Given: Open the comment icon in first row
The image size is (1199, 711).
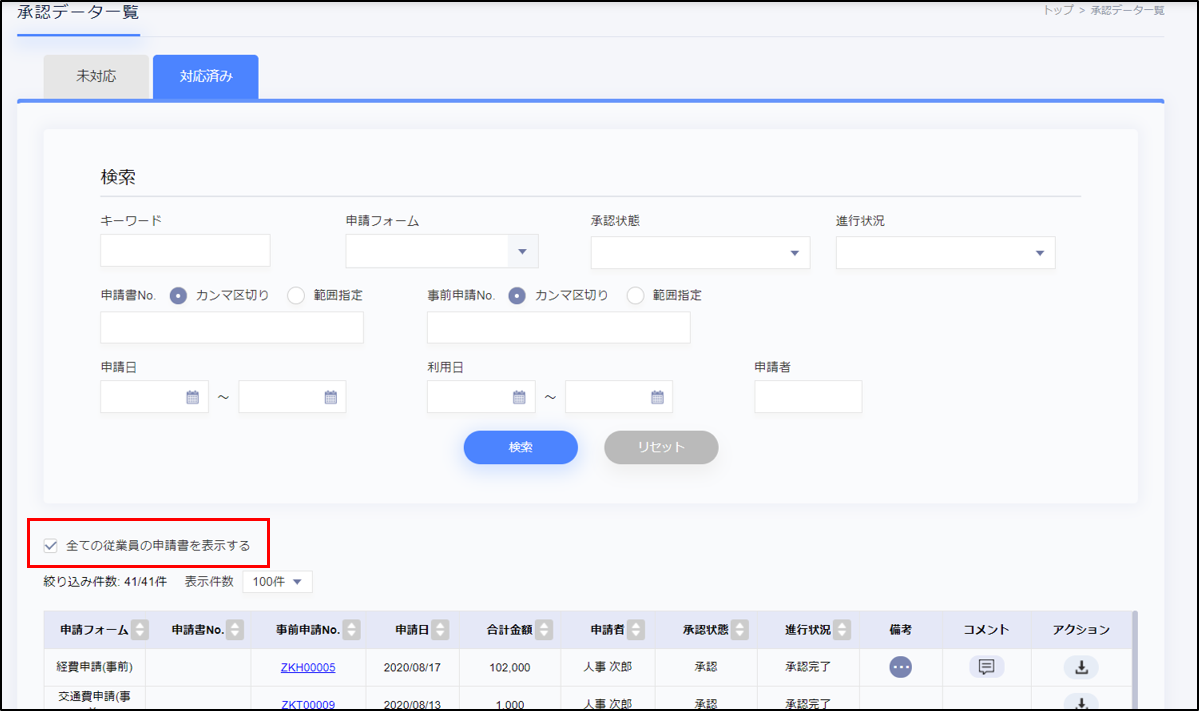Looking at the screenshot, I should (986, 667).
